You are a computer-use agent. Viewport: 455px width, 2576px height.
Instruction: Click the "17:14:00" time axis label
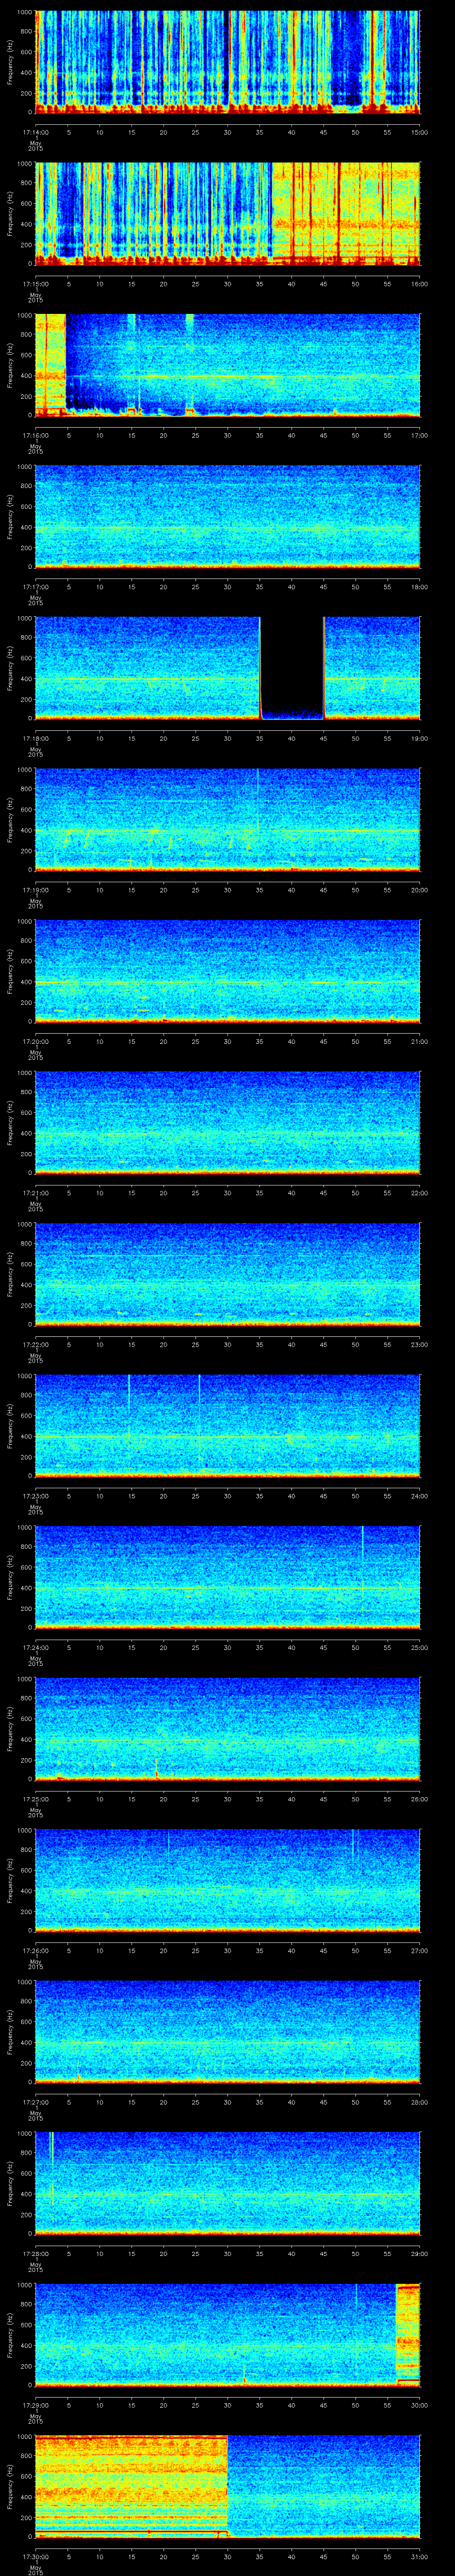tap(36, 132)
